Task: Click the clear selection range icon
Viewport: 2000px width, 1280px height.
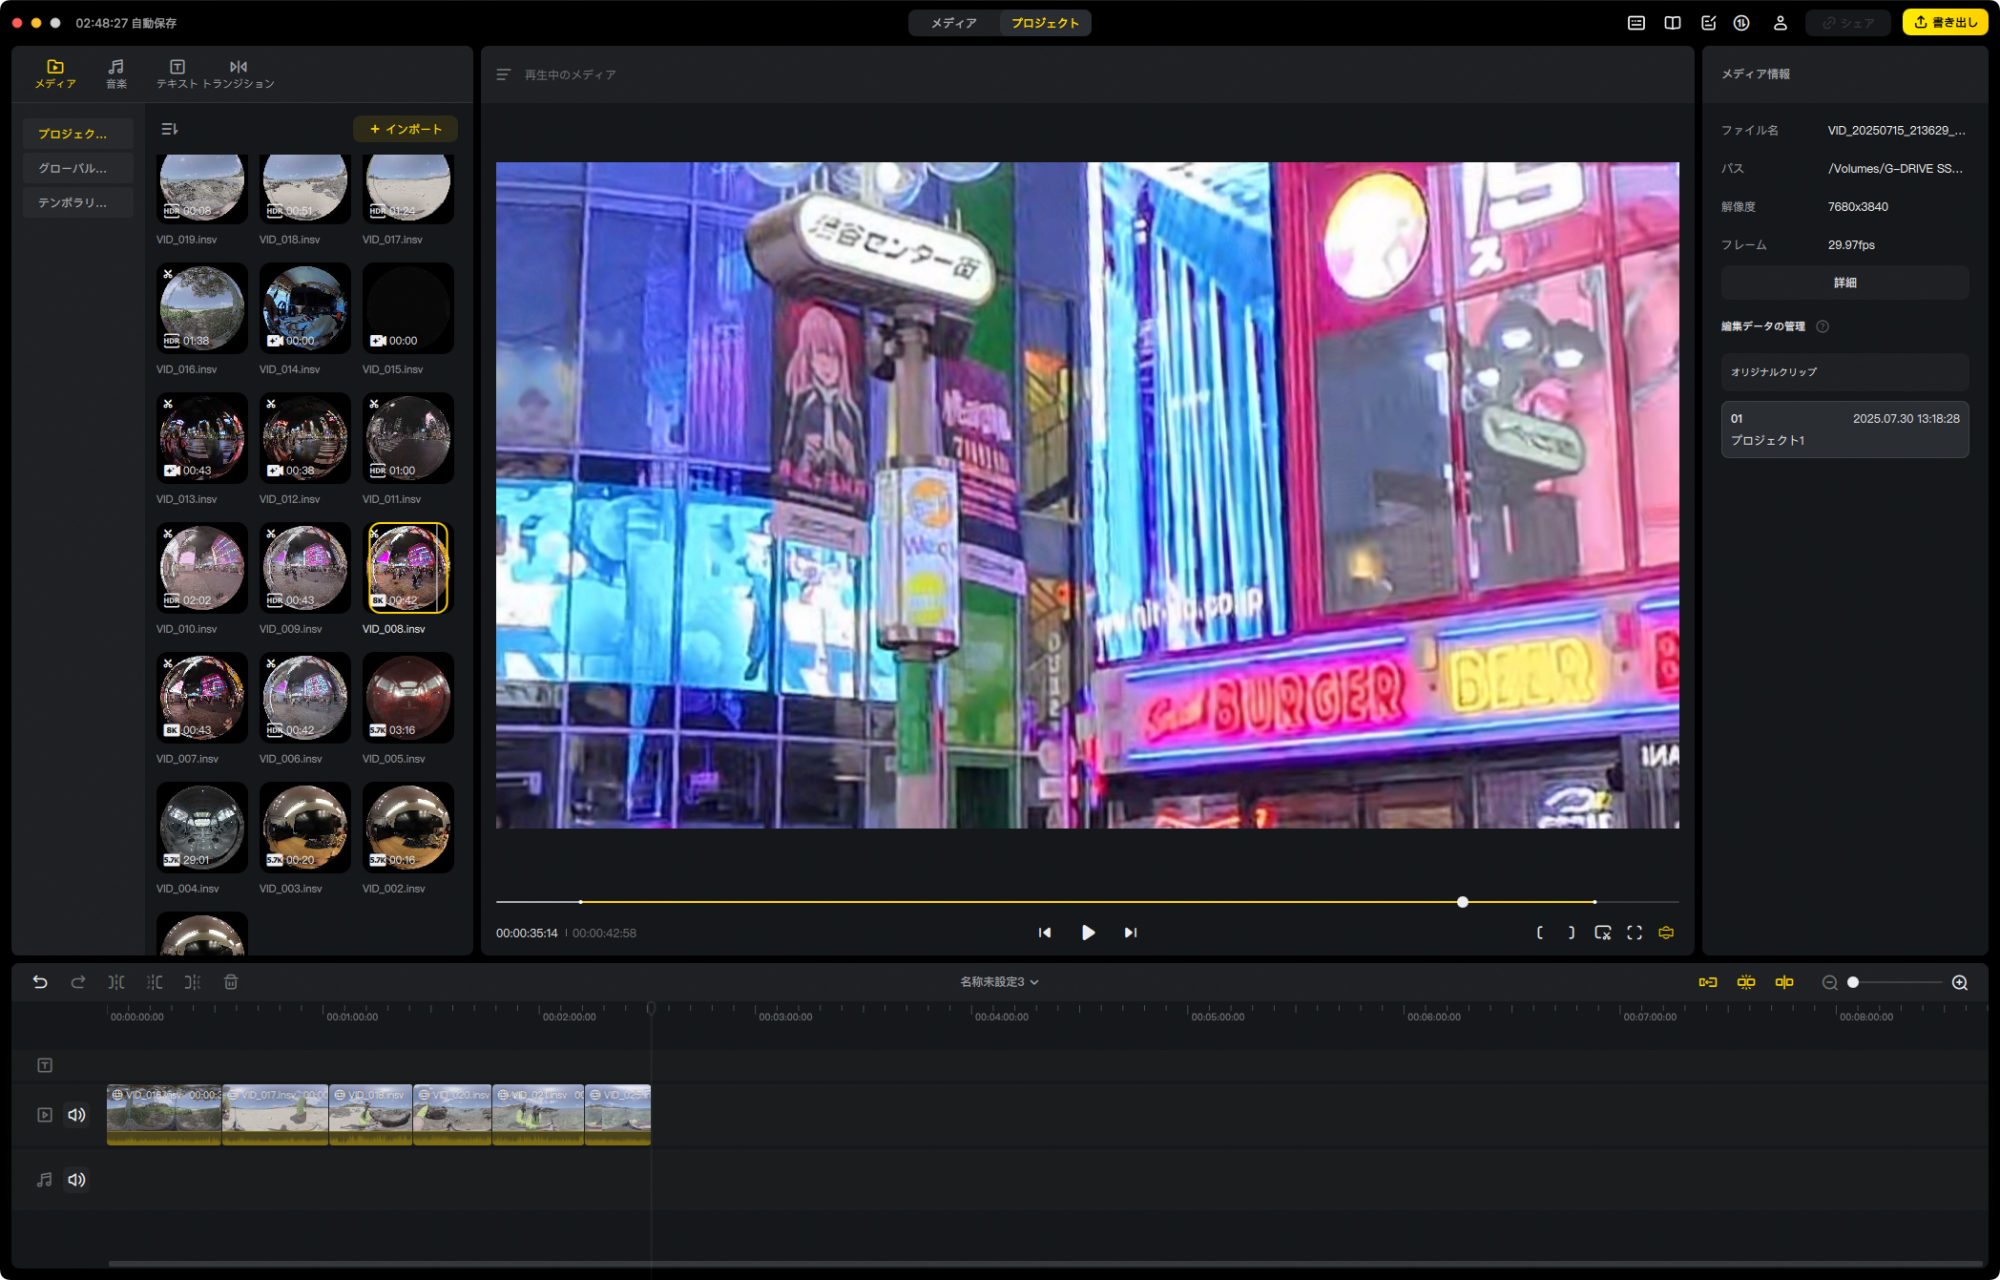Action: click(1602, 932)
